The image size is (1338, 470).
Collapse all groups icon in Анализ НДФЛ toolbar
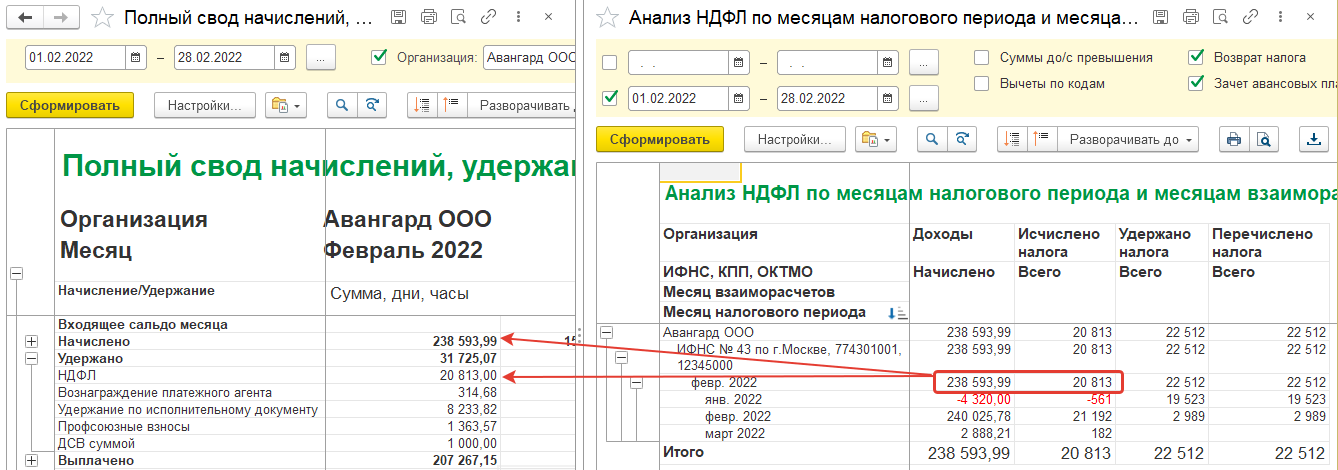(x=1012, y=140)
